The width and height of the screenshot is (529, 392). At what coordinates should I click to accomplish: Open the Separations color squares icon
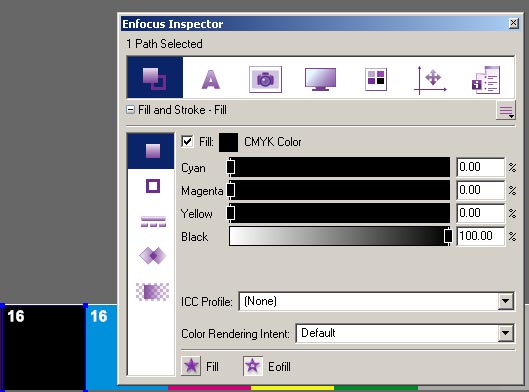click(x=375, y=79)
